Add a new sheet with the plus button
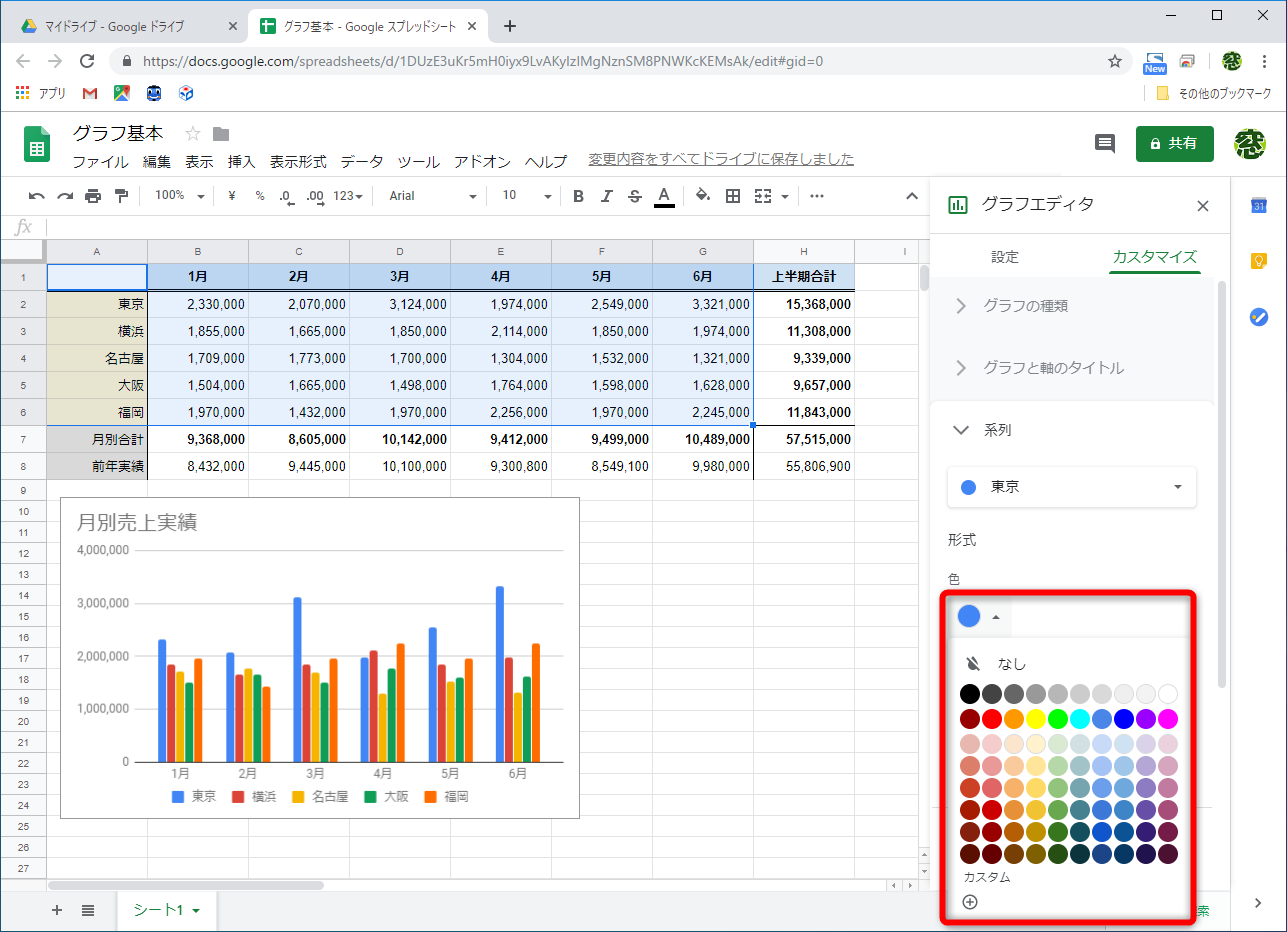The height and width of the screenshot is (932, 1287). (x=57, y=910)
